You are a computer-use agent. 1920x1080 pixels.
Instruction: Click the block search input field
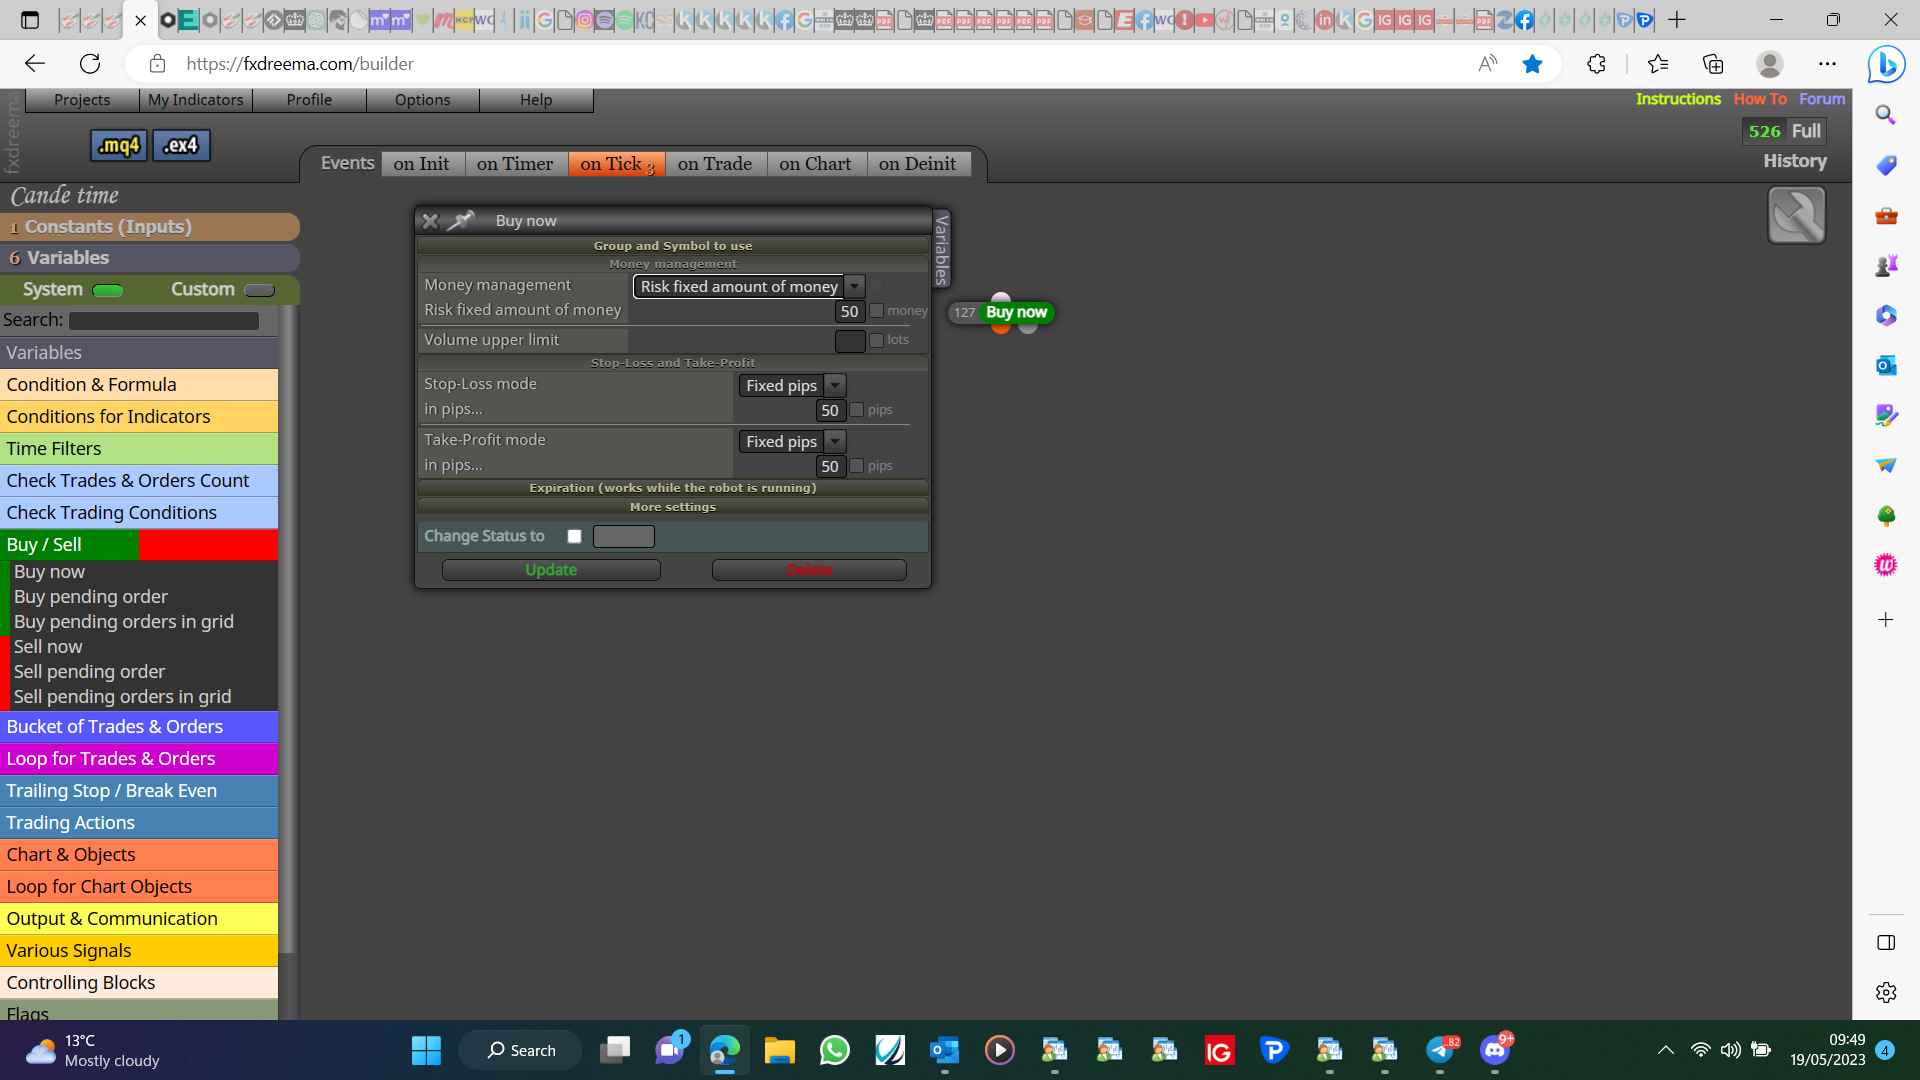point(164,321)
